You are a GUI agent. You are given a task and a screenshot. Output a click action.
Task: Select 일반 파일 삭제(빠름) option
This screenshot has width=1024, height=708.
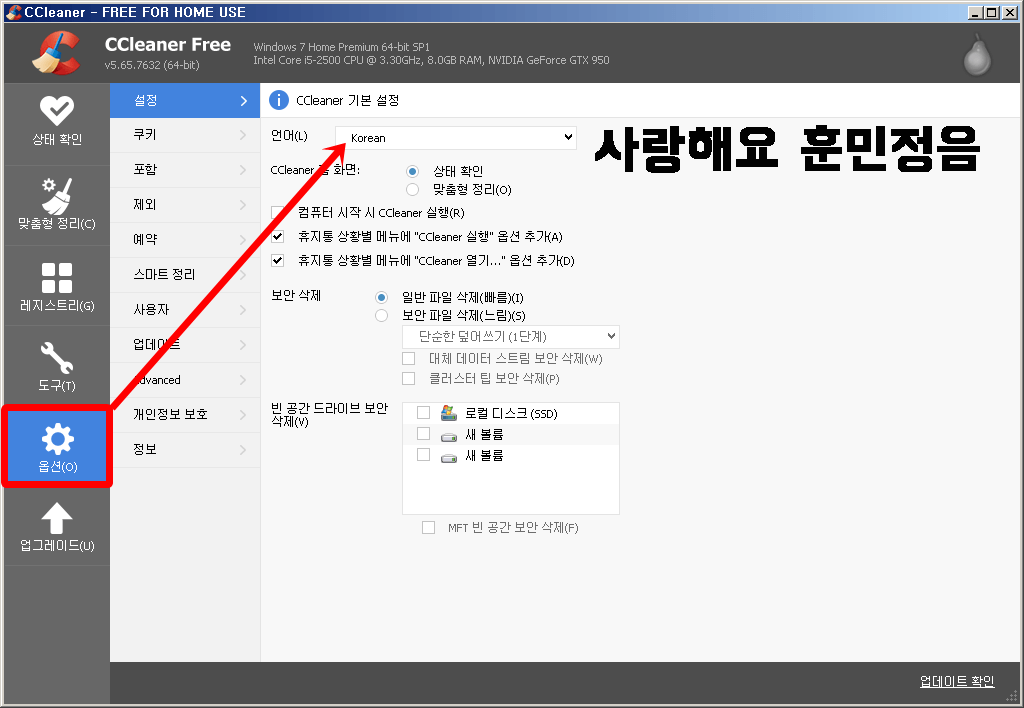[x=381, y=298]
